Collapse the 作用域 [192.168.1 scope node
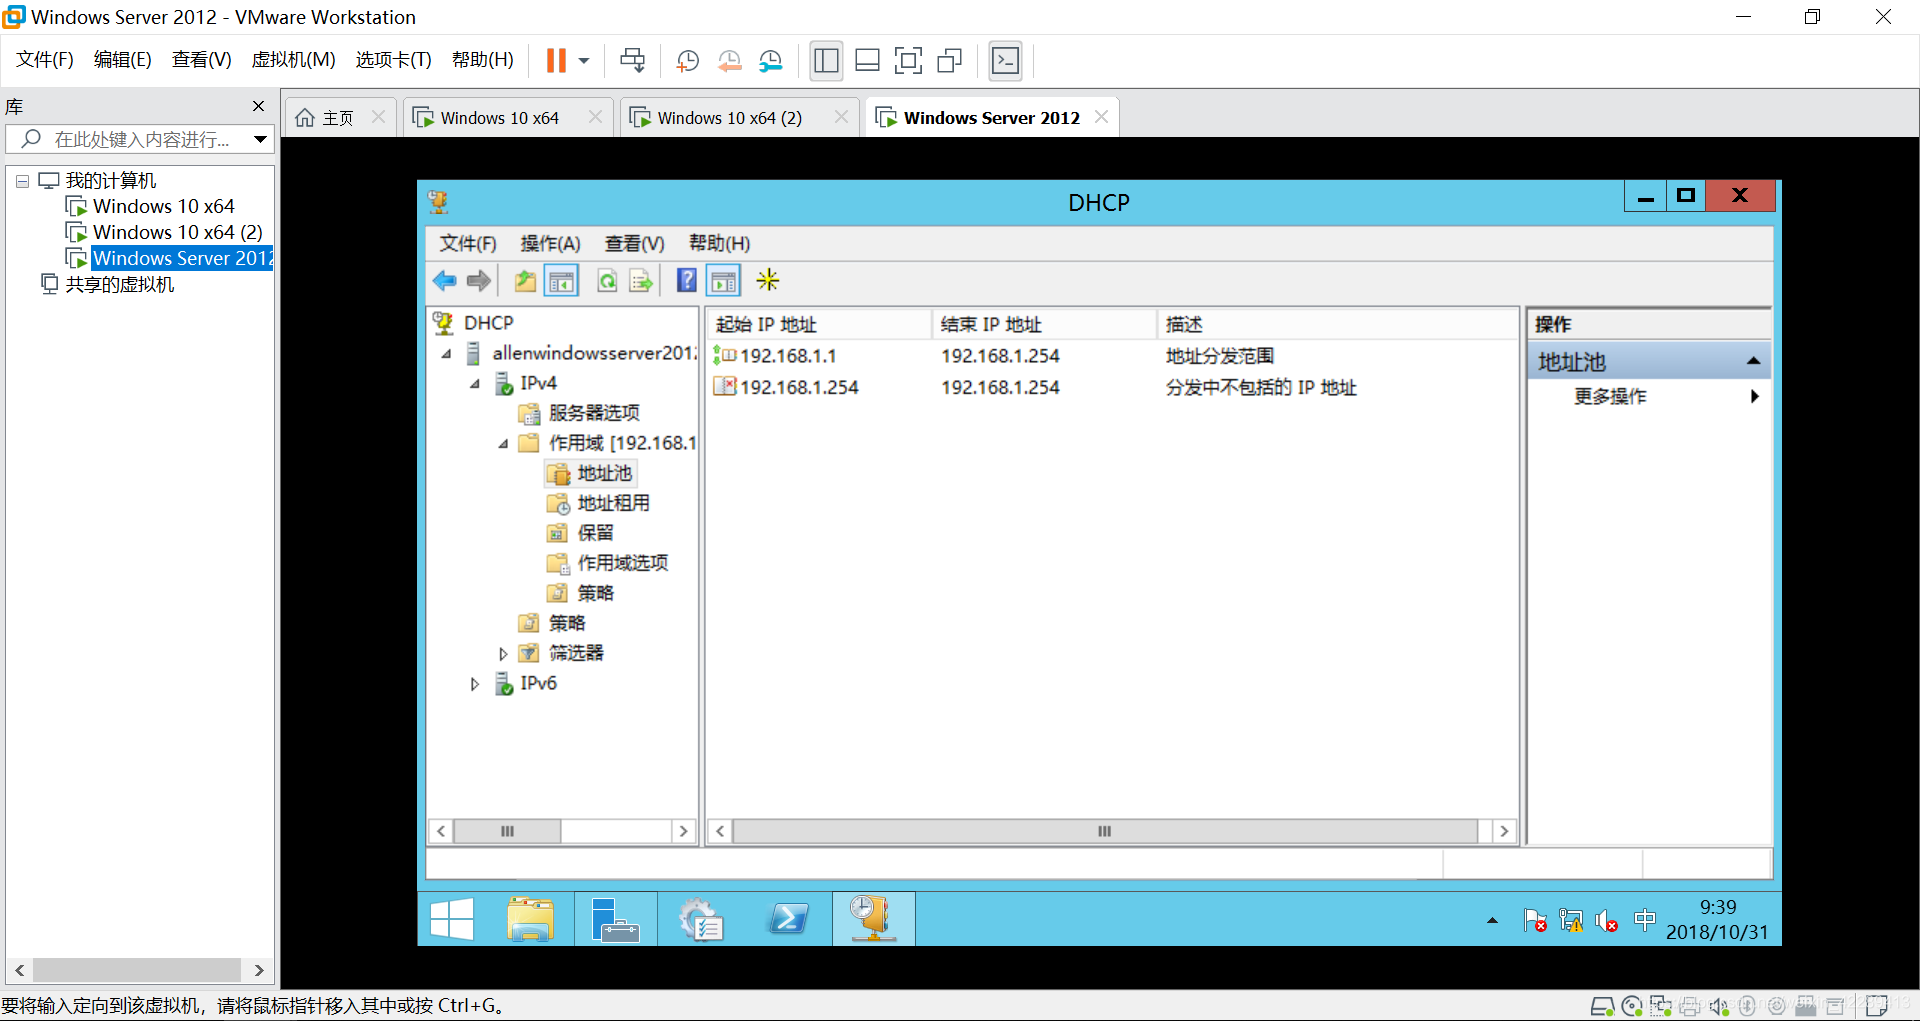This screenshot has height=1021, width=1920. (x=503, y=444)
